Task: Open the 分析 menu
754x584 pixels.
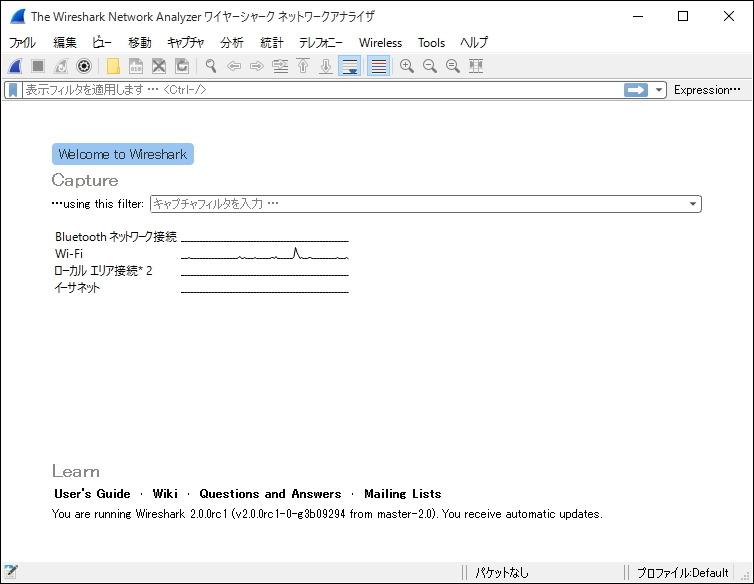Action: click(x=232, y=43)
